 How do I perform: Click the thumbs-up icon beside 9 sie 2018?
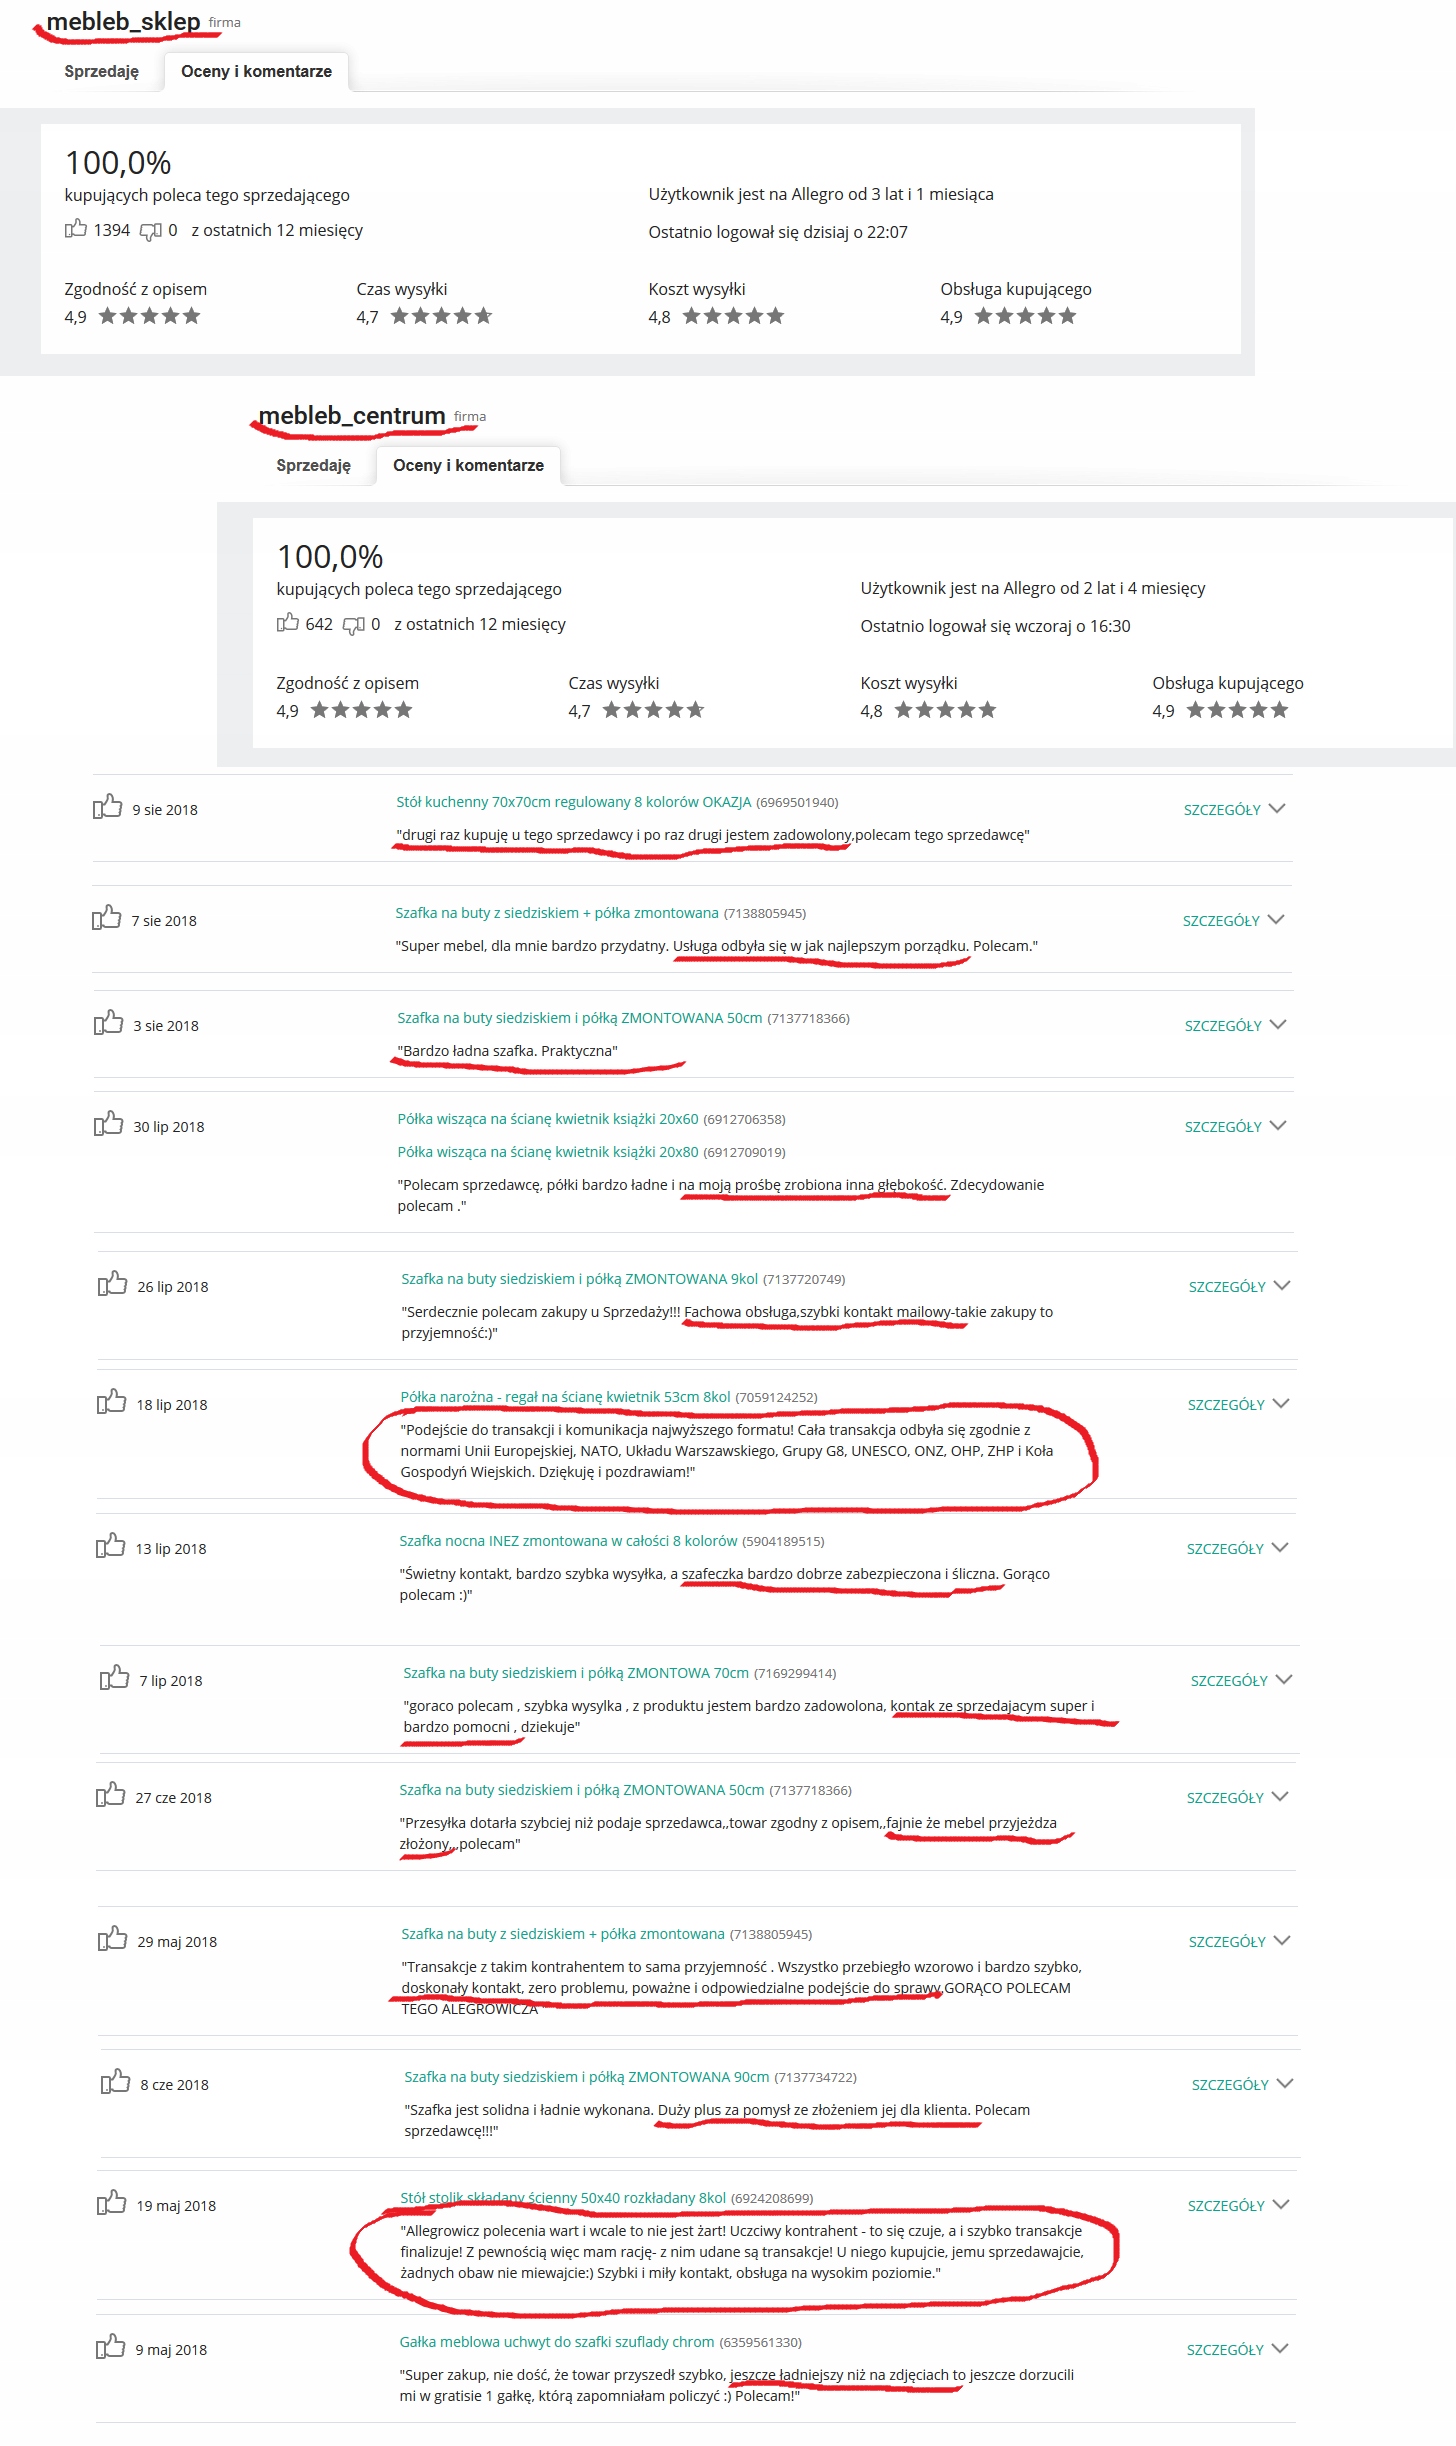(x=107, y=807)
